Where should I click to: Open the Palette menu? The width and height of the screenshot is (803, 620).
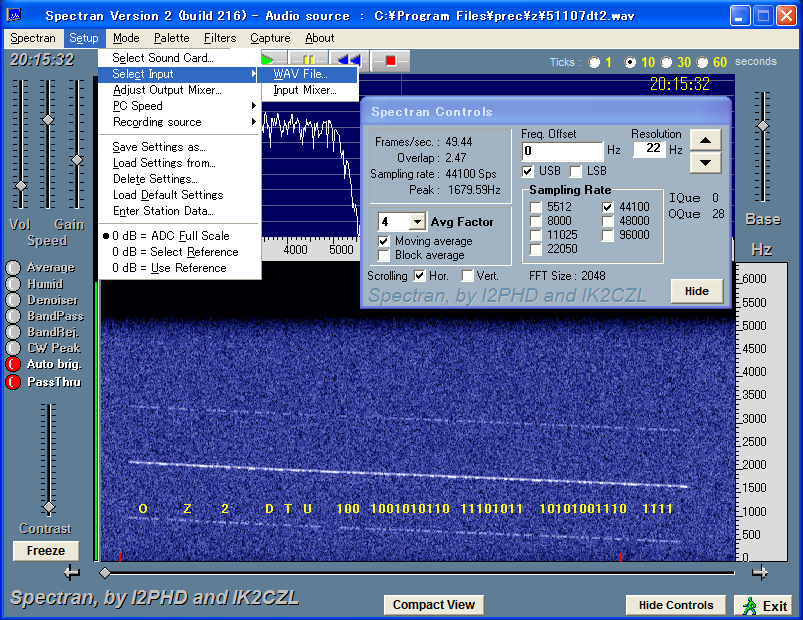coord(172,38)
